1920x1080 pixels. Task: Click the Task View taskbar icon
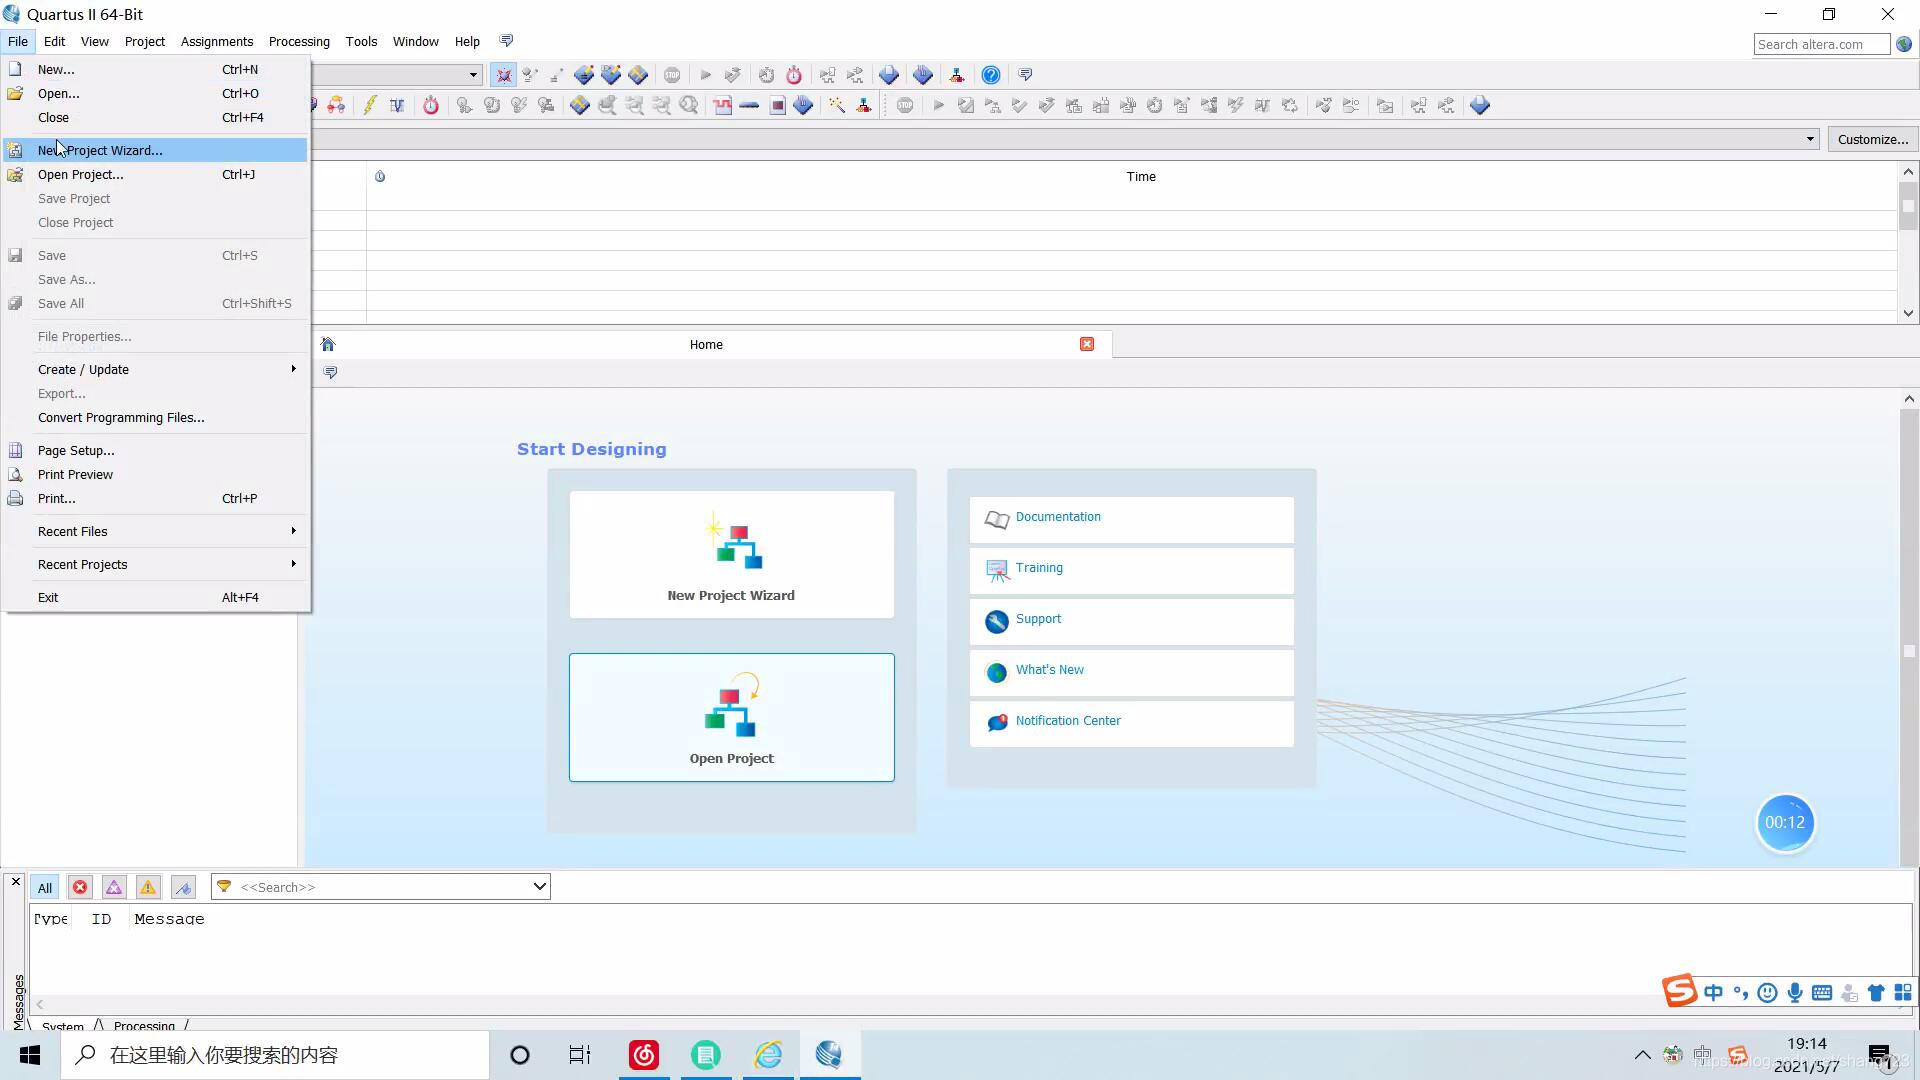pyautogui.click(x=580, y=1055)
